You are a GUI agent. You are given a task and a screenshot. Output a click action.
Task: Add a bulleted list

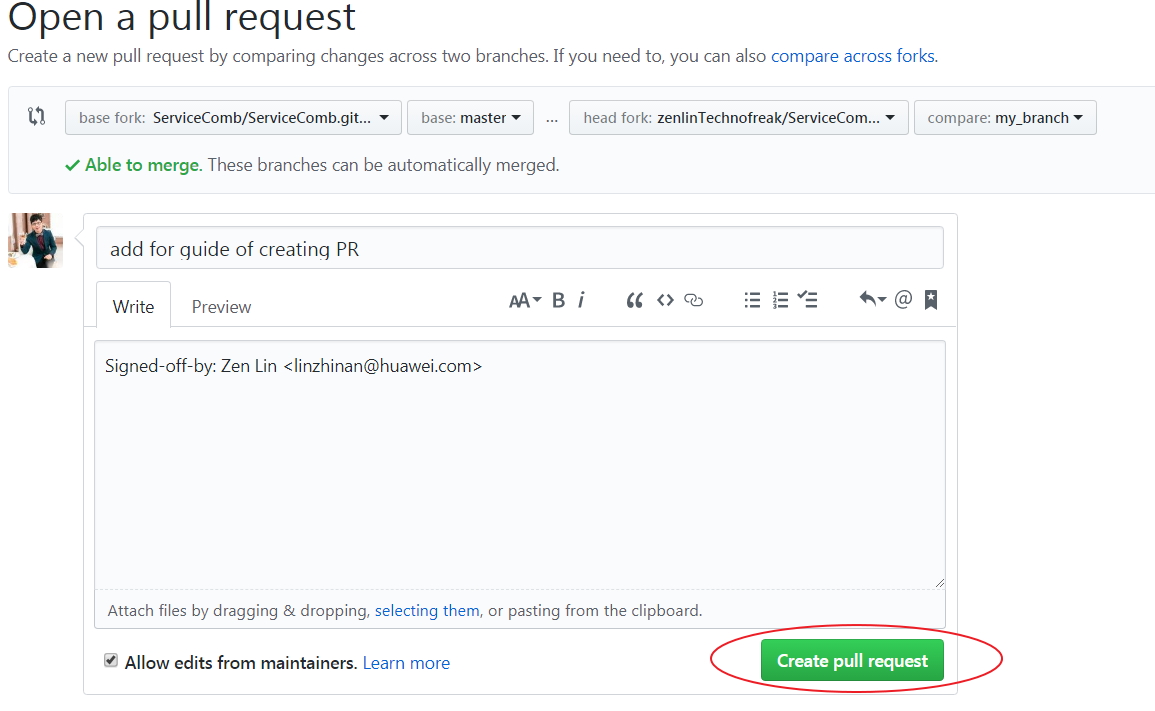[x=752, y=300]
